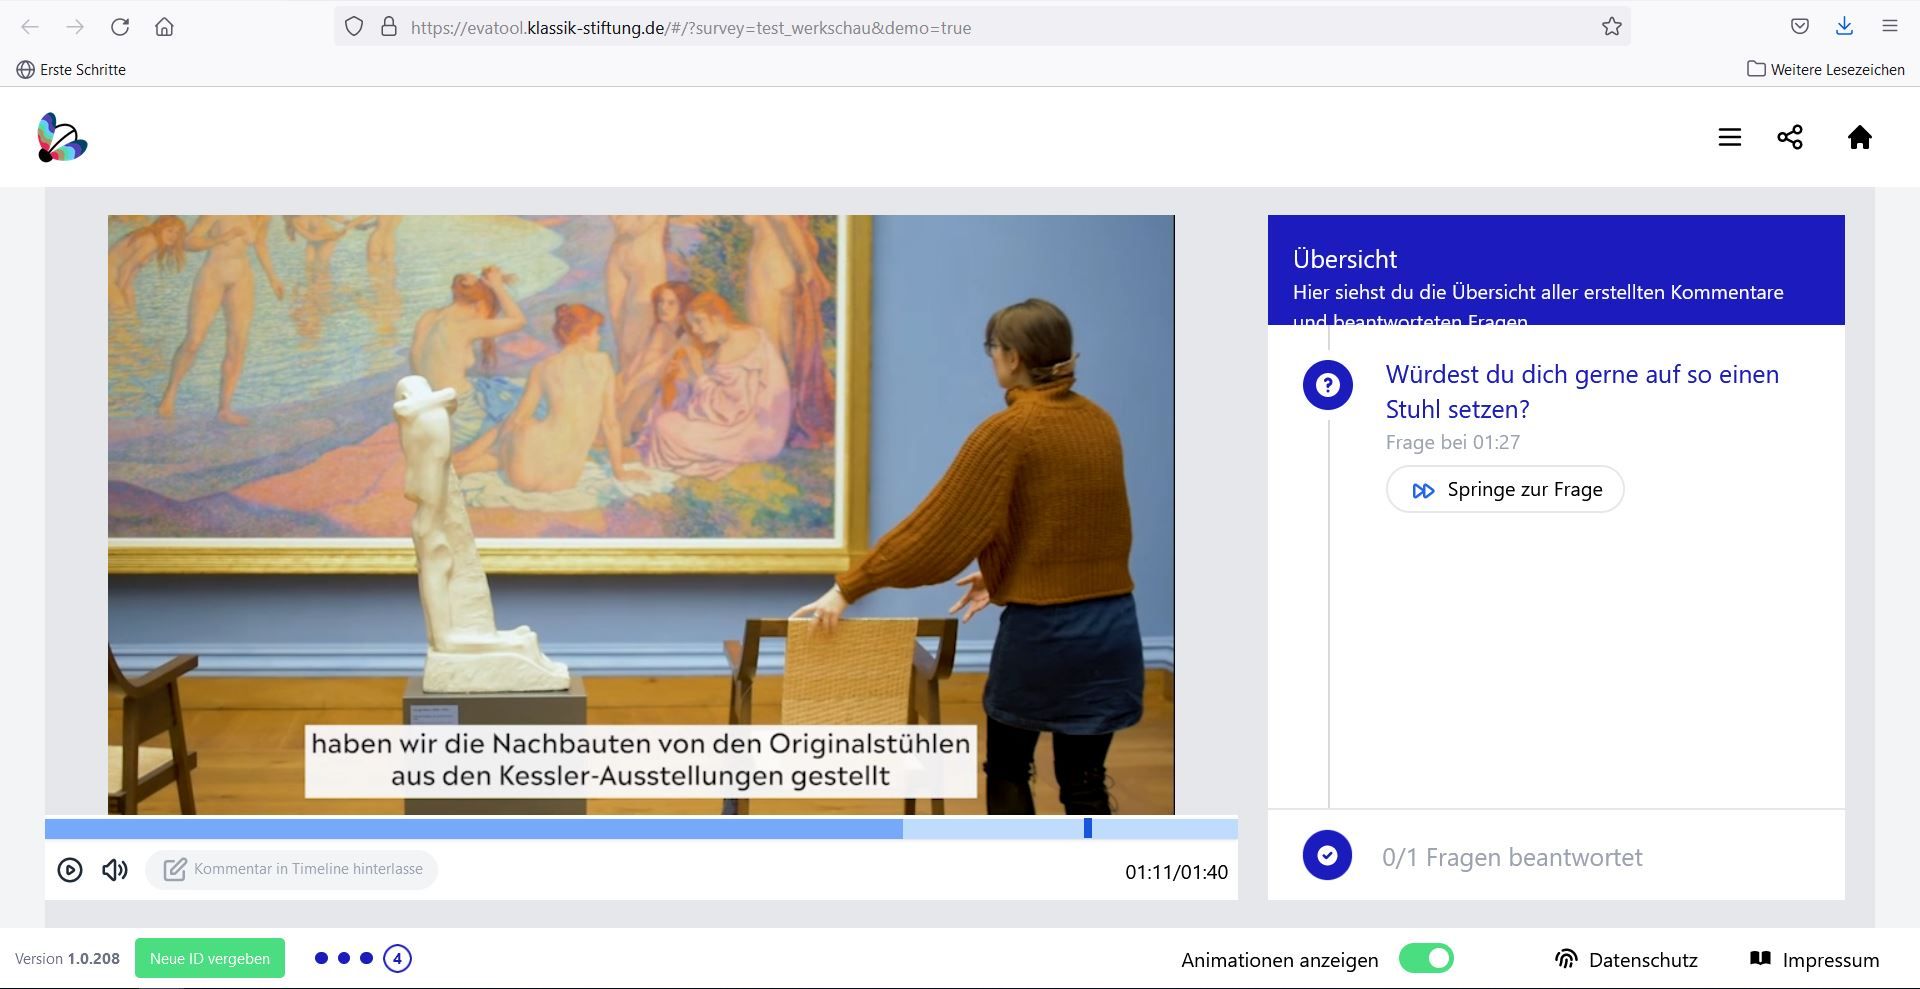Select step 4 circle indicator

(x=397, y=958)
